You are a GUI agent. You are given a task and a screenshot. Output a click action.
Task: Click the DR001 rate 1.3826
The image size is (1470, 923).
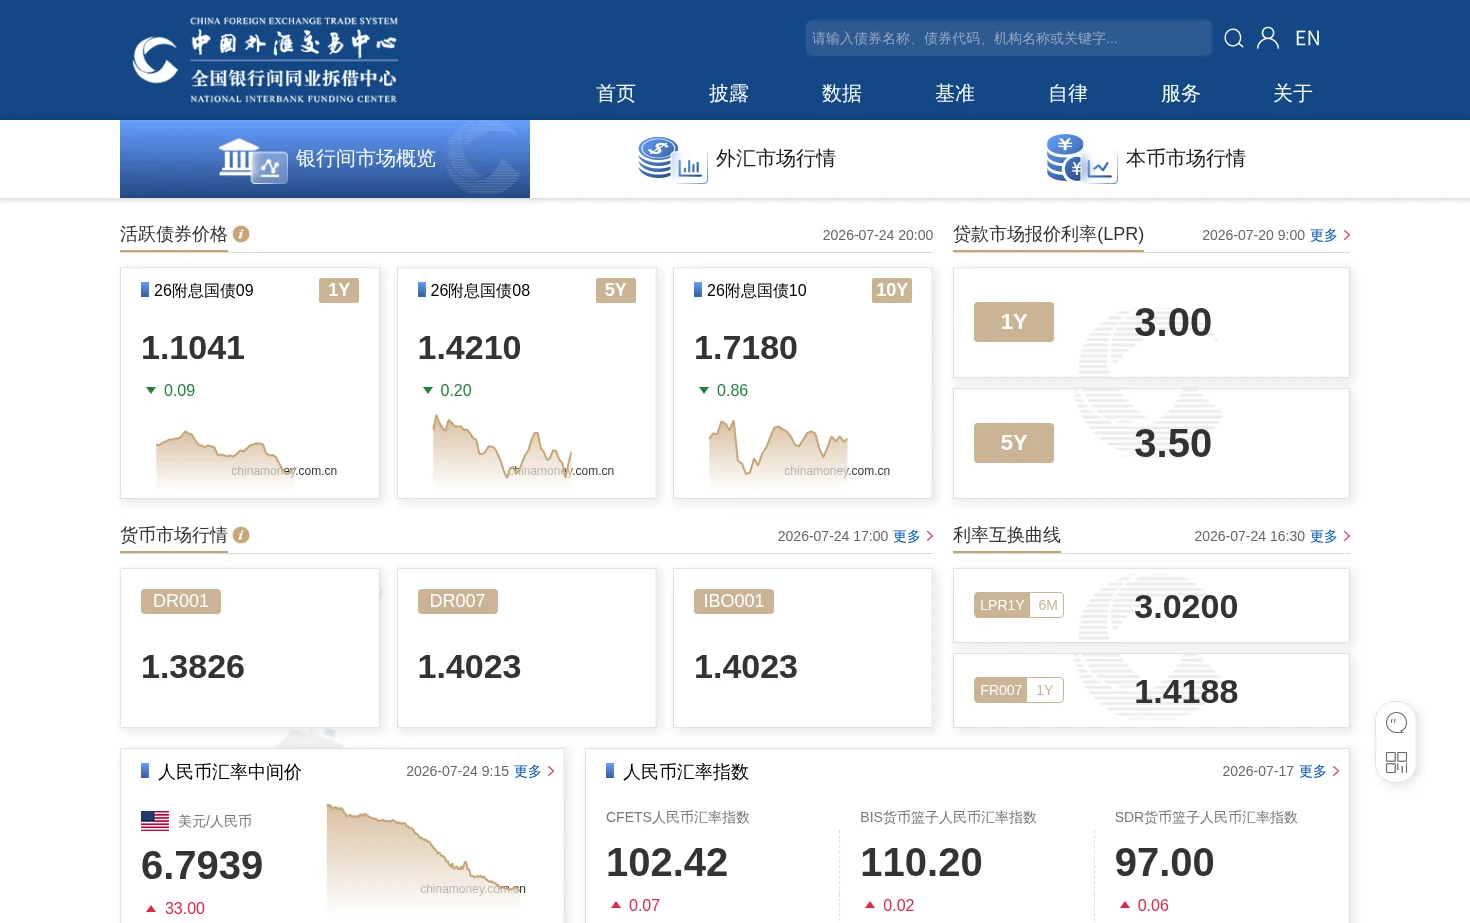coord(193,666)
